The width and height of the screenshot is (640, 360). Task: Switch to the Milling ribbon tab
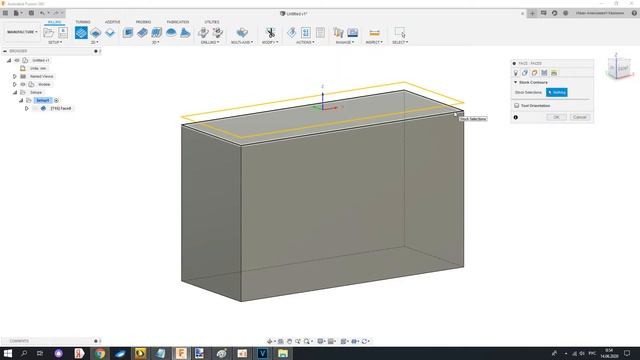pos(55,22)
